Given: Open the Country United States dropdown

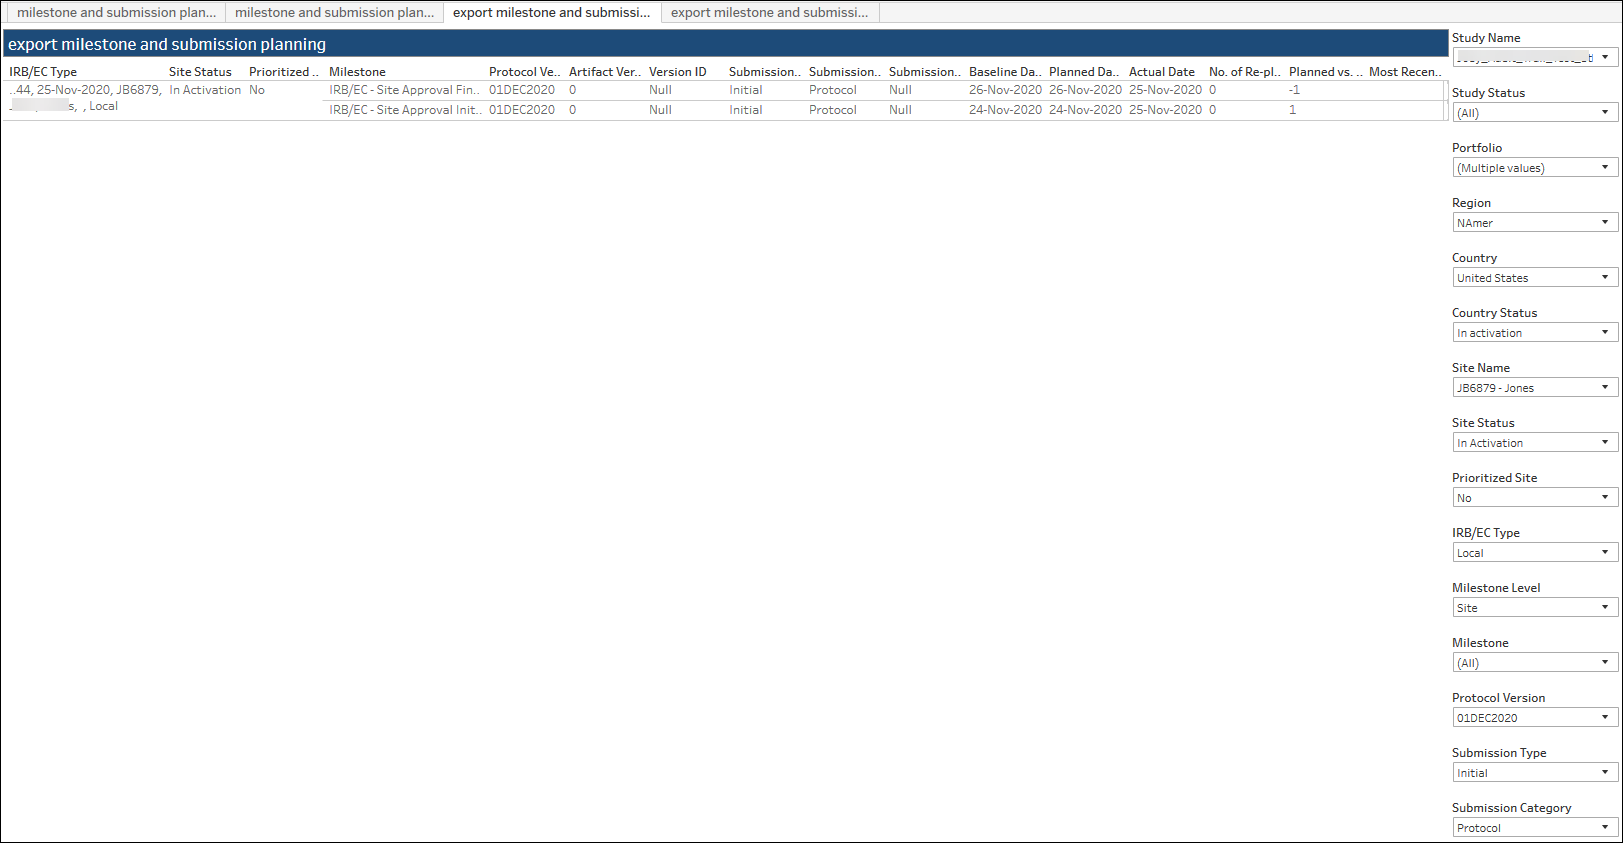Looking at the screenshot, I should pyautogui.click(x=1535, y=278).
